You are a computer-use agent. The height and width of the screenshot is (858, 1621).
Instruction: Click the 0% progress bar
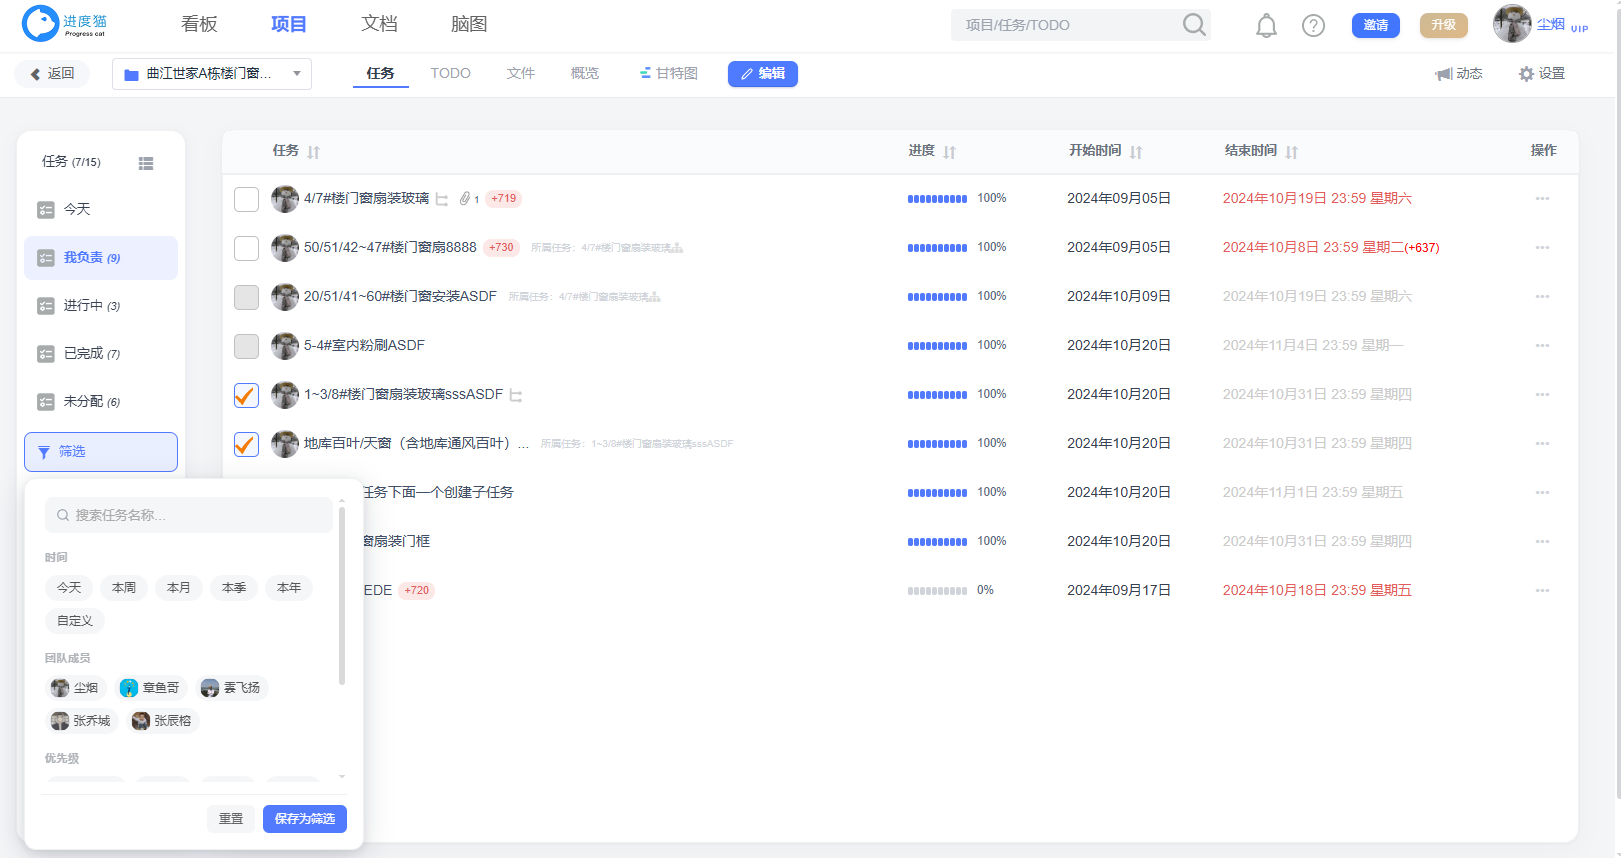pyautogui.click(x=937, y=591)
